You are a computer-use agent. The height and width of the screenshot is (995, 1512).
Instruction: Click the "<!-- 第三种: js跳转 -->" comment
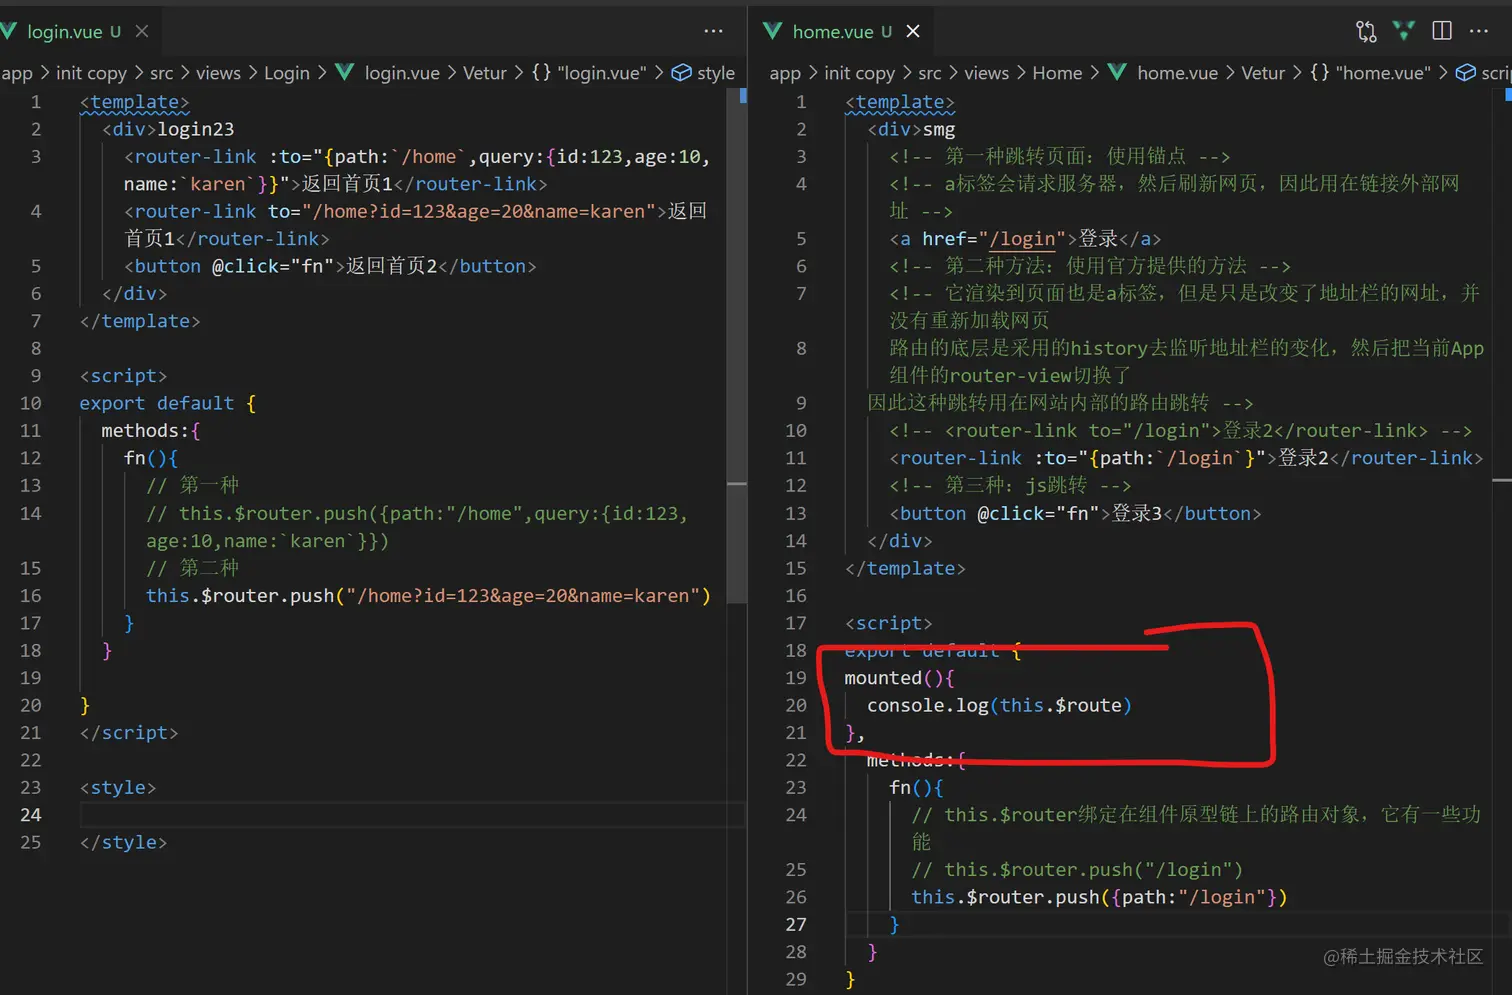1010,485
